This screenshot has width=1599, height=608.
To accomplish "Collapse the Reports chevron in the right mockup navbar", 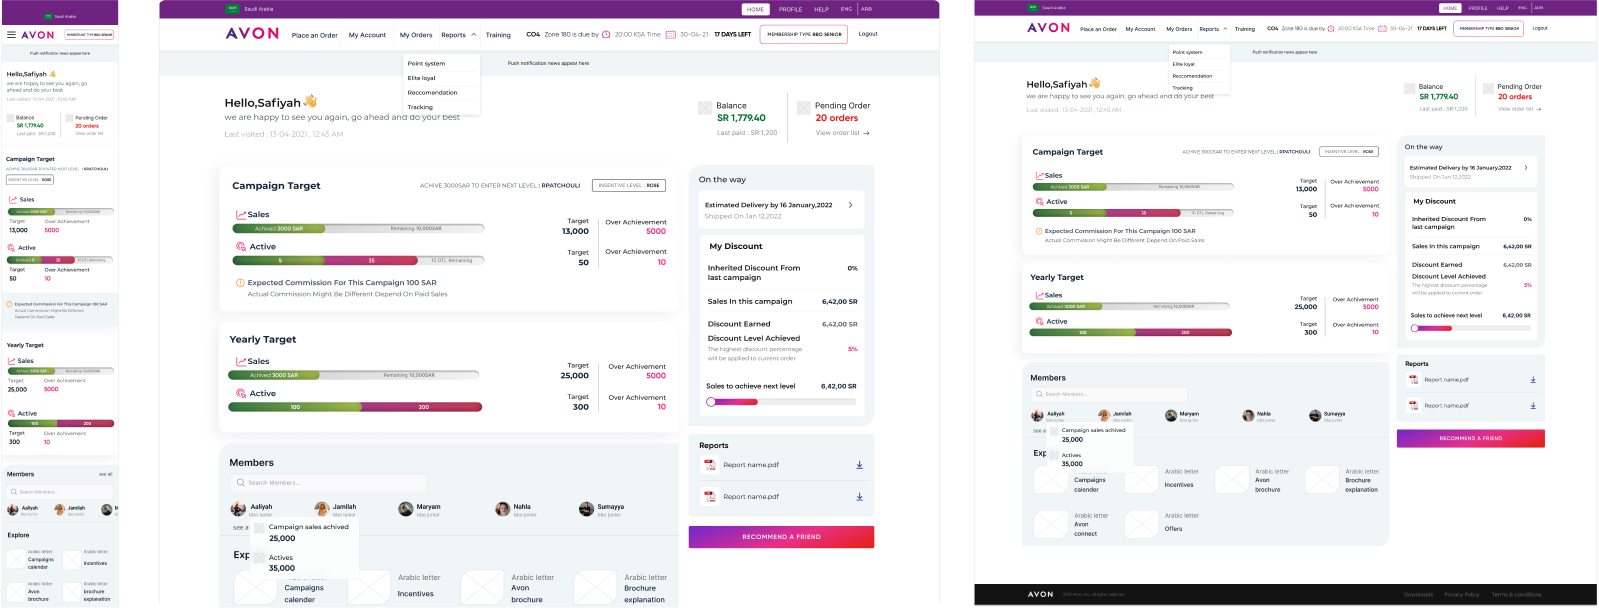I will point(1225,29).
